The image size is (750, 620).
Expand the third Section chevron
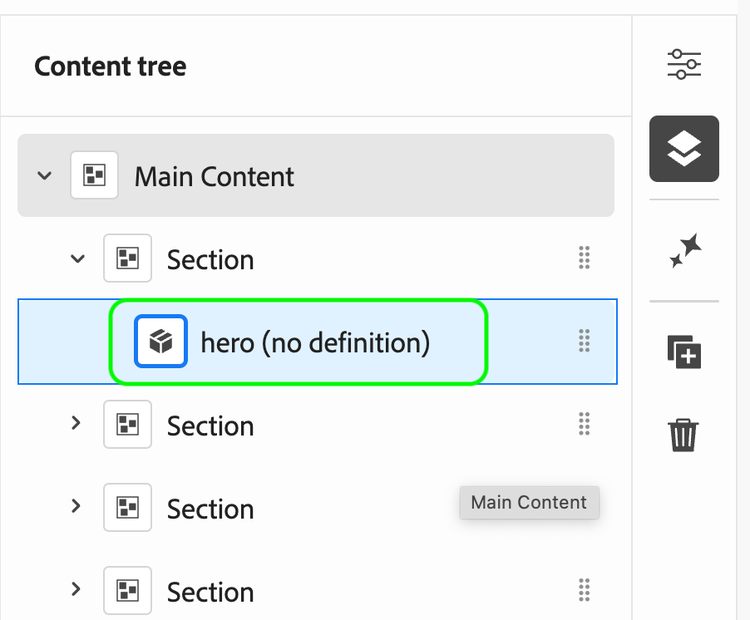pos(76,506)
